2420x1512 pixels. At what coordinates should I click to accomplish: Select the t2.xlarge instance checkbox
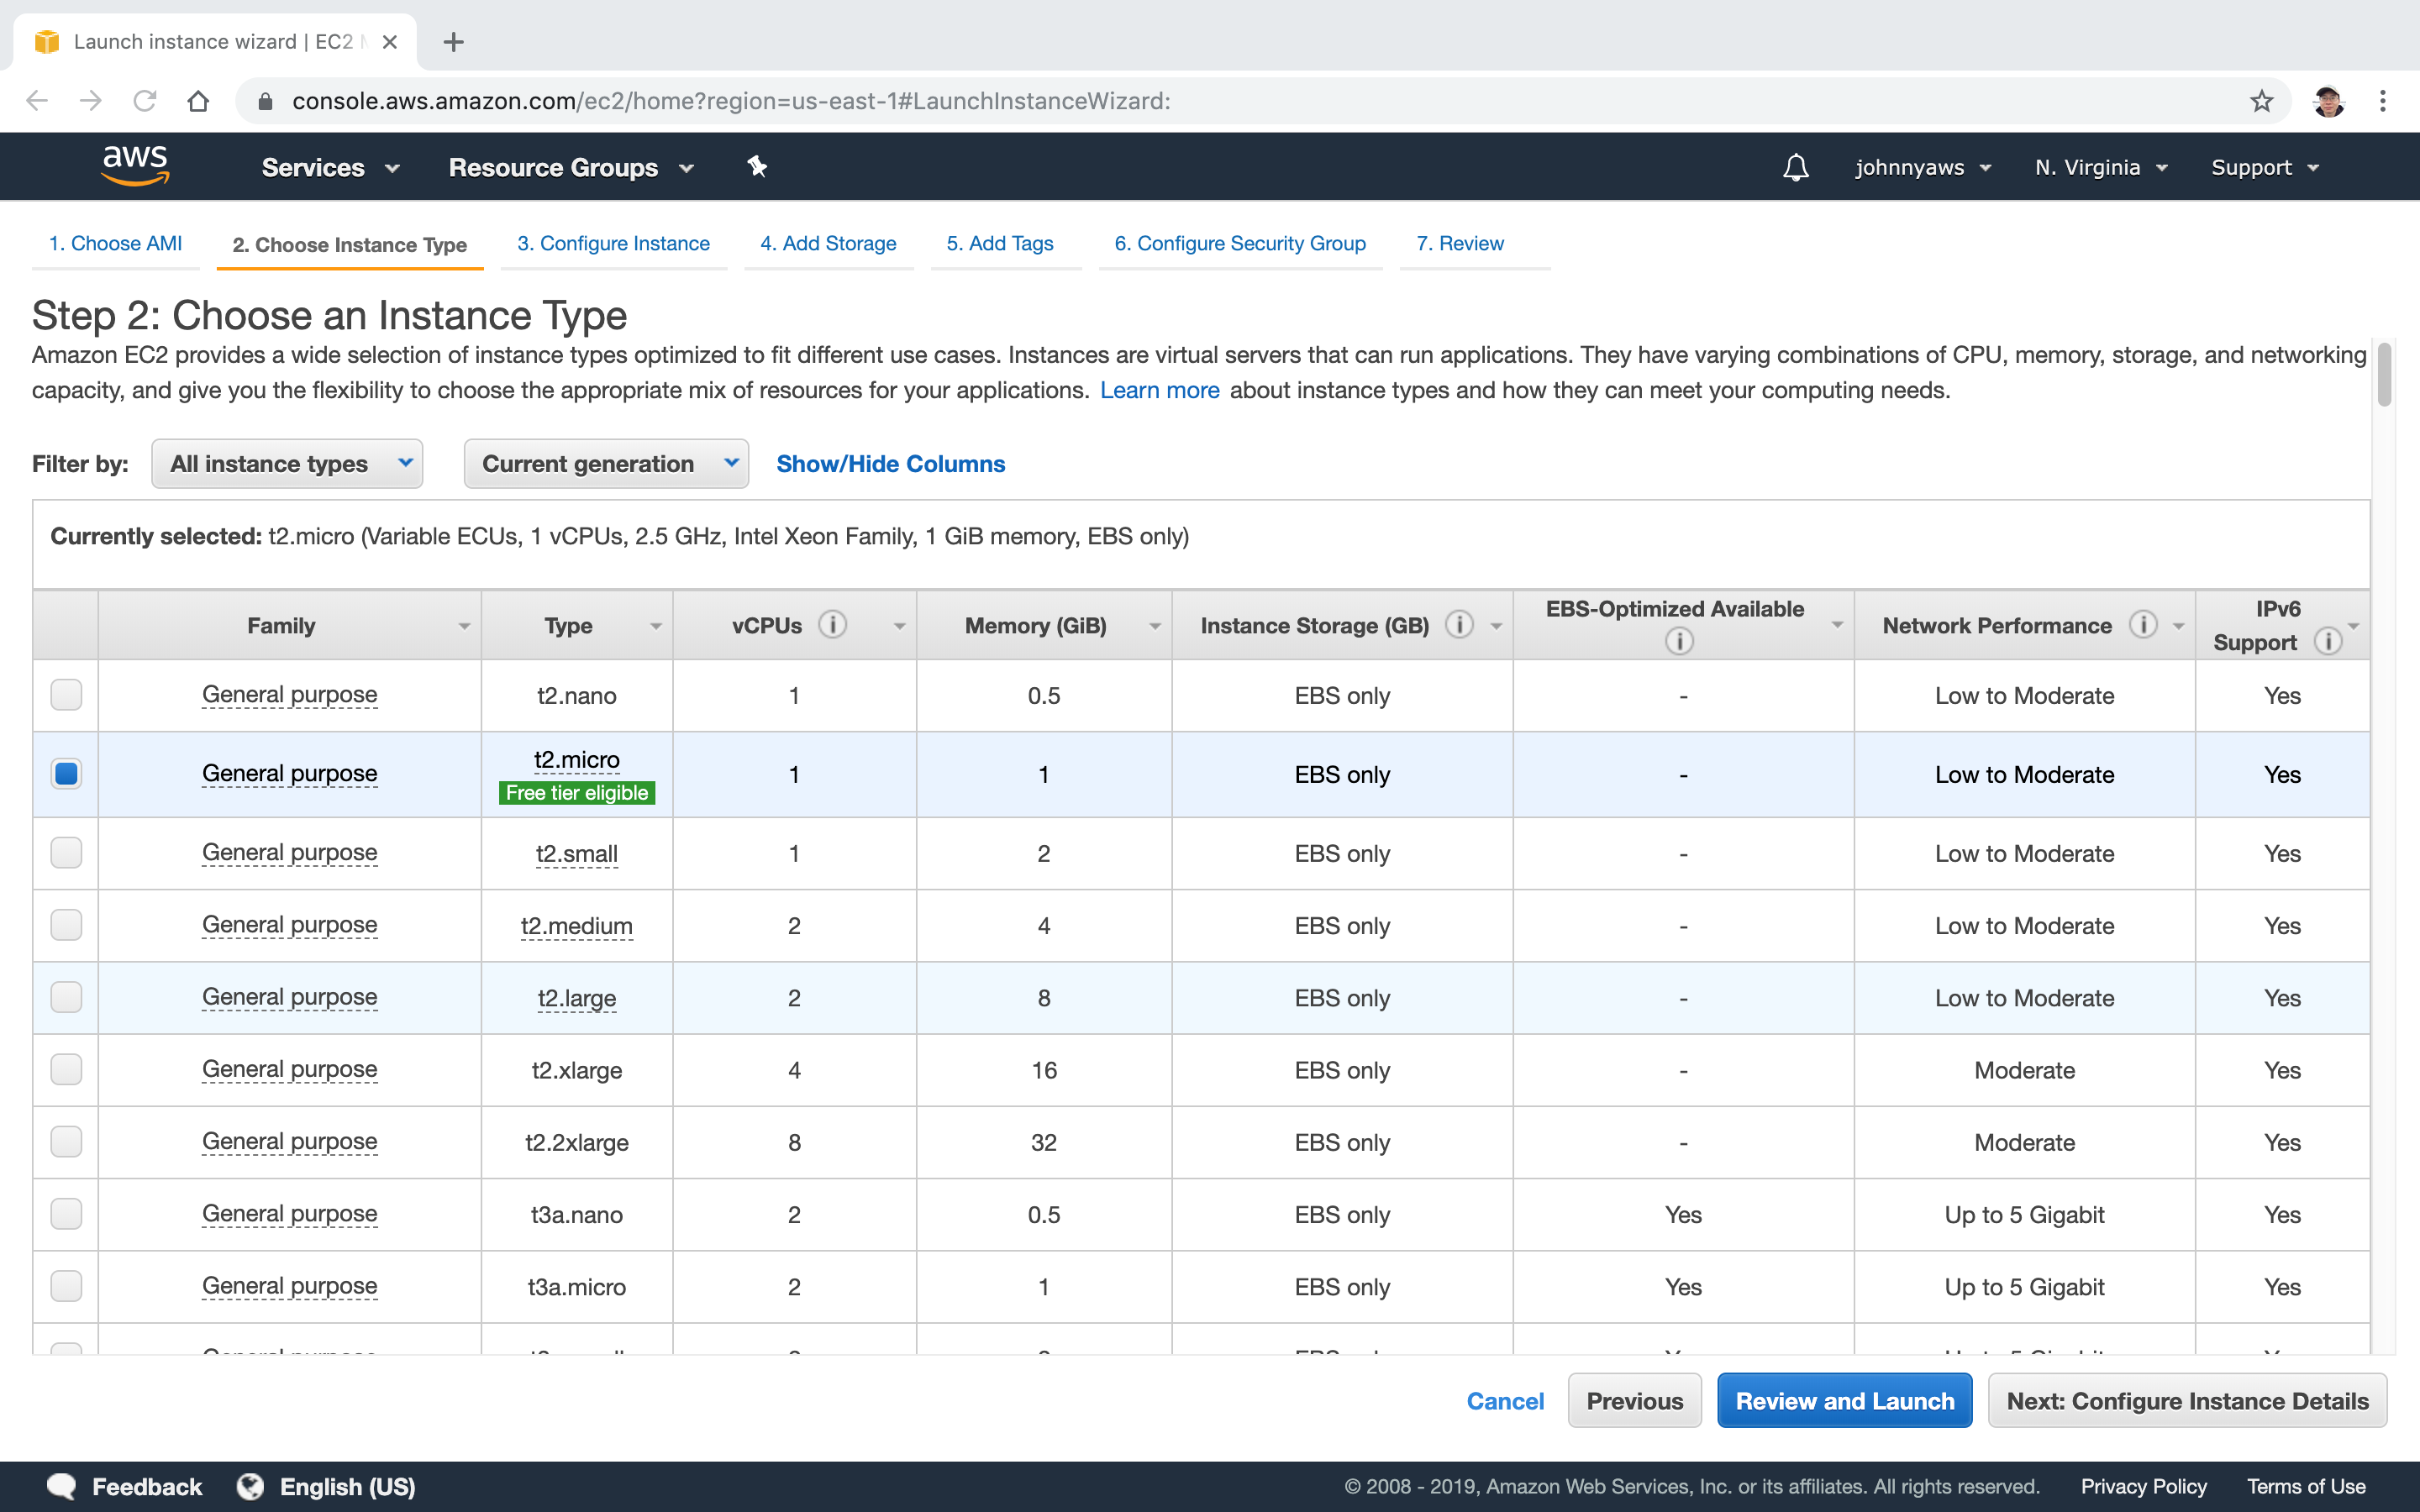(x=66, y=1069)
